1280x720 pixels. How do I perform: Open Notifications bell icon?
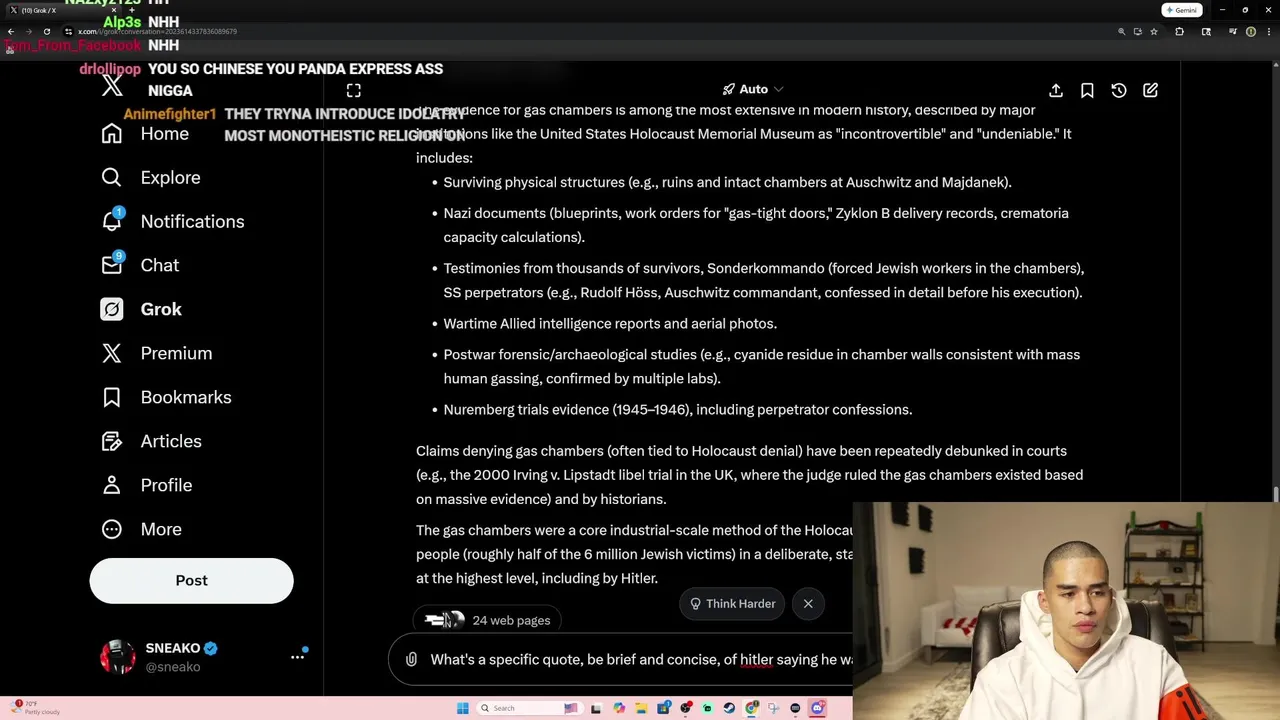coord(112,220)
